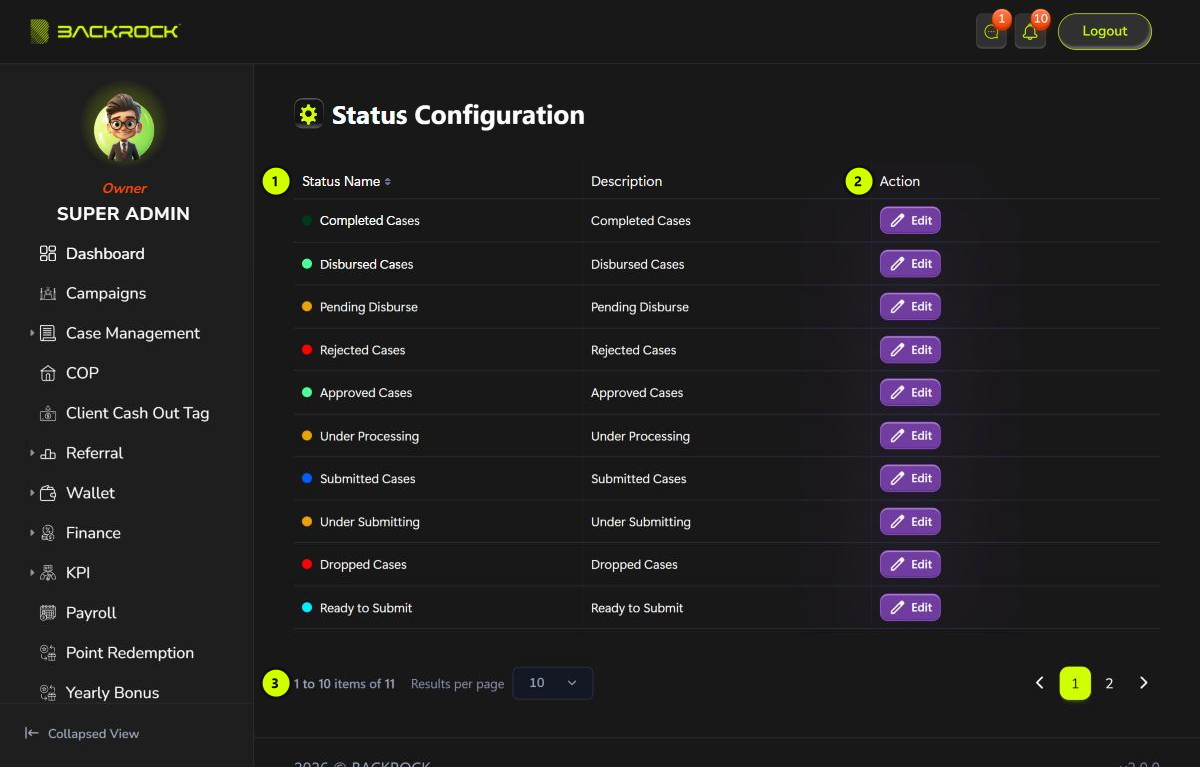Click 'Dropped Cases' status name cell
This screenshot has width=1200, height=767.
tap(363, 565)
